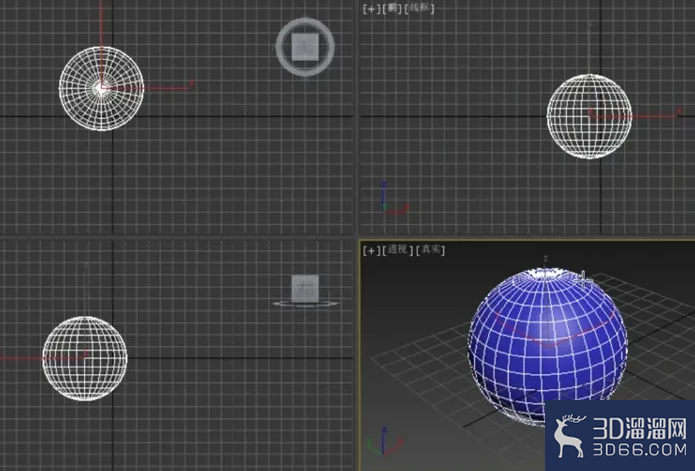
Task: Click the axis tripod in the front viewport corner
Action: [x=394, y=199]
